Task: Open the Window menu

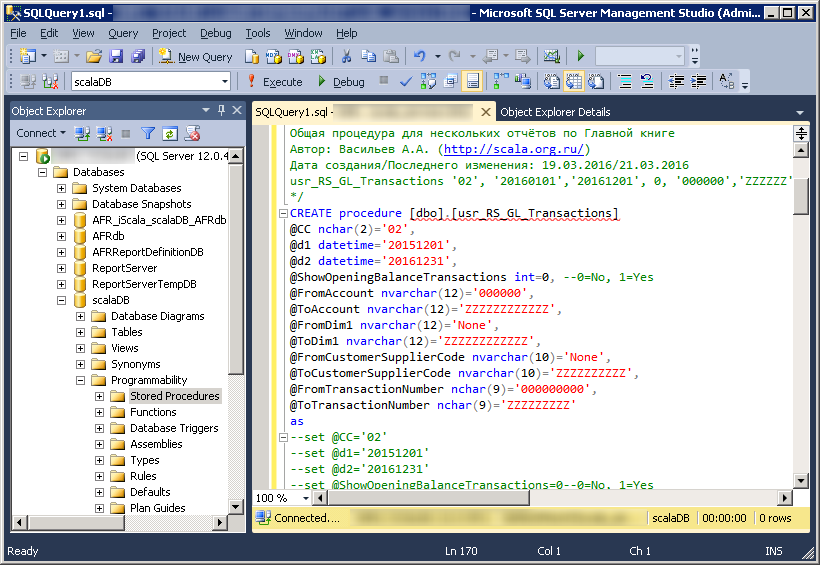Action: point(303,33)
